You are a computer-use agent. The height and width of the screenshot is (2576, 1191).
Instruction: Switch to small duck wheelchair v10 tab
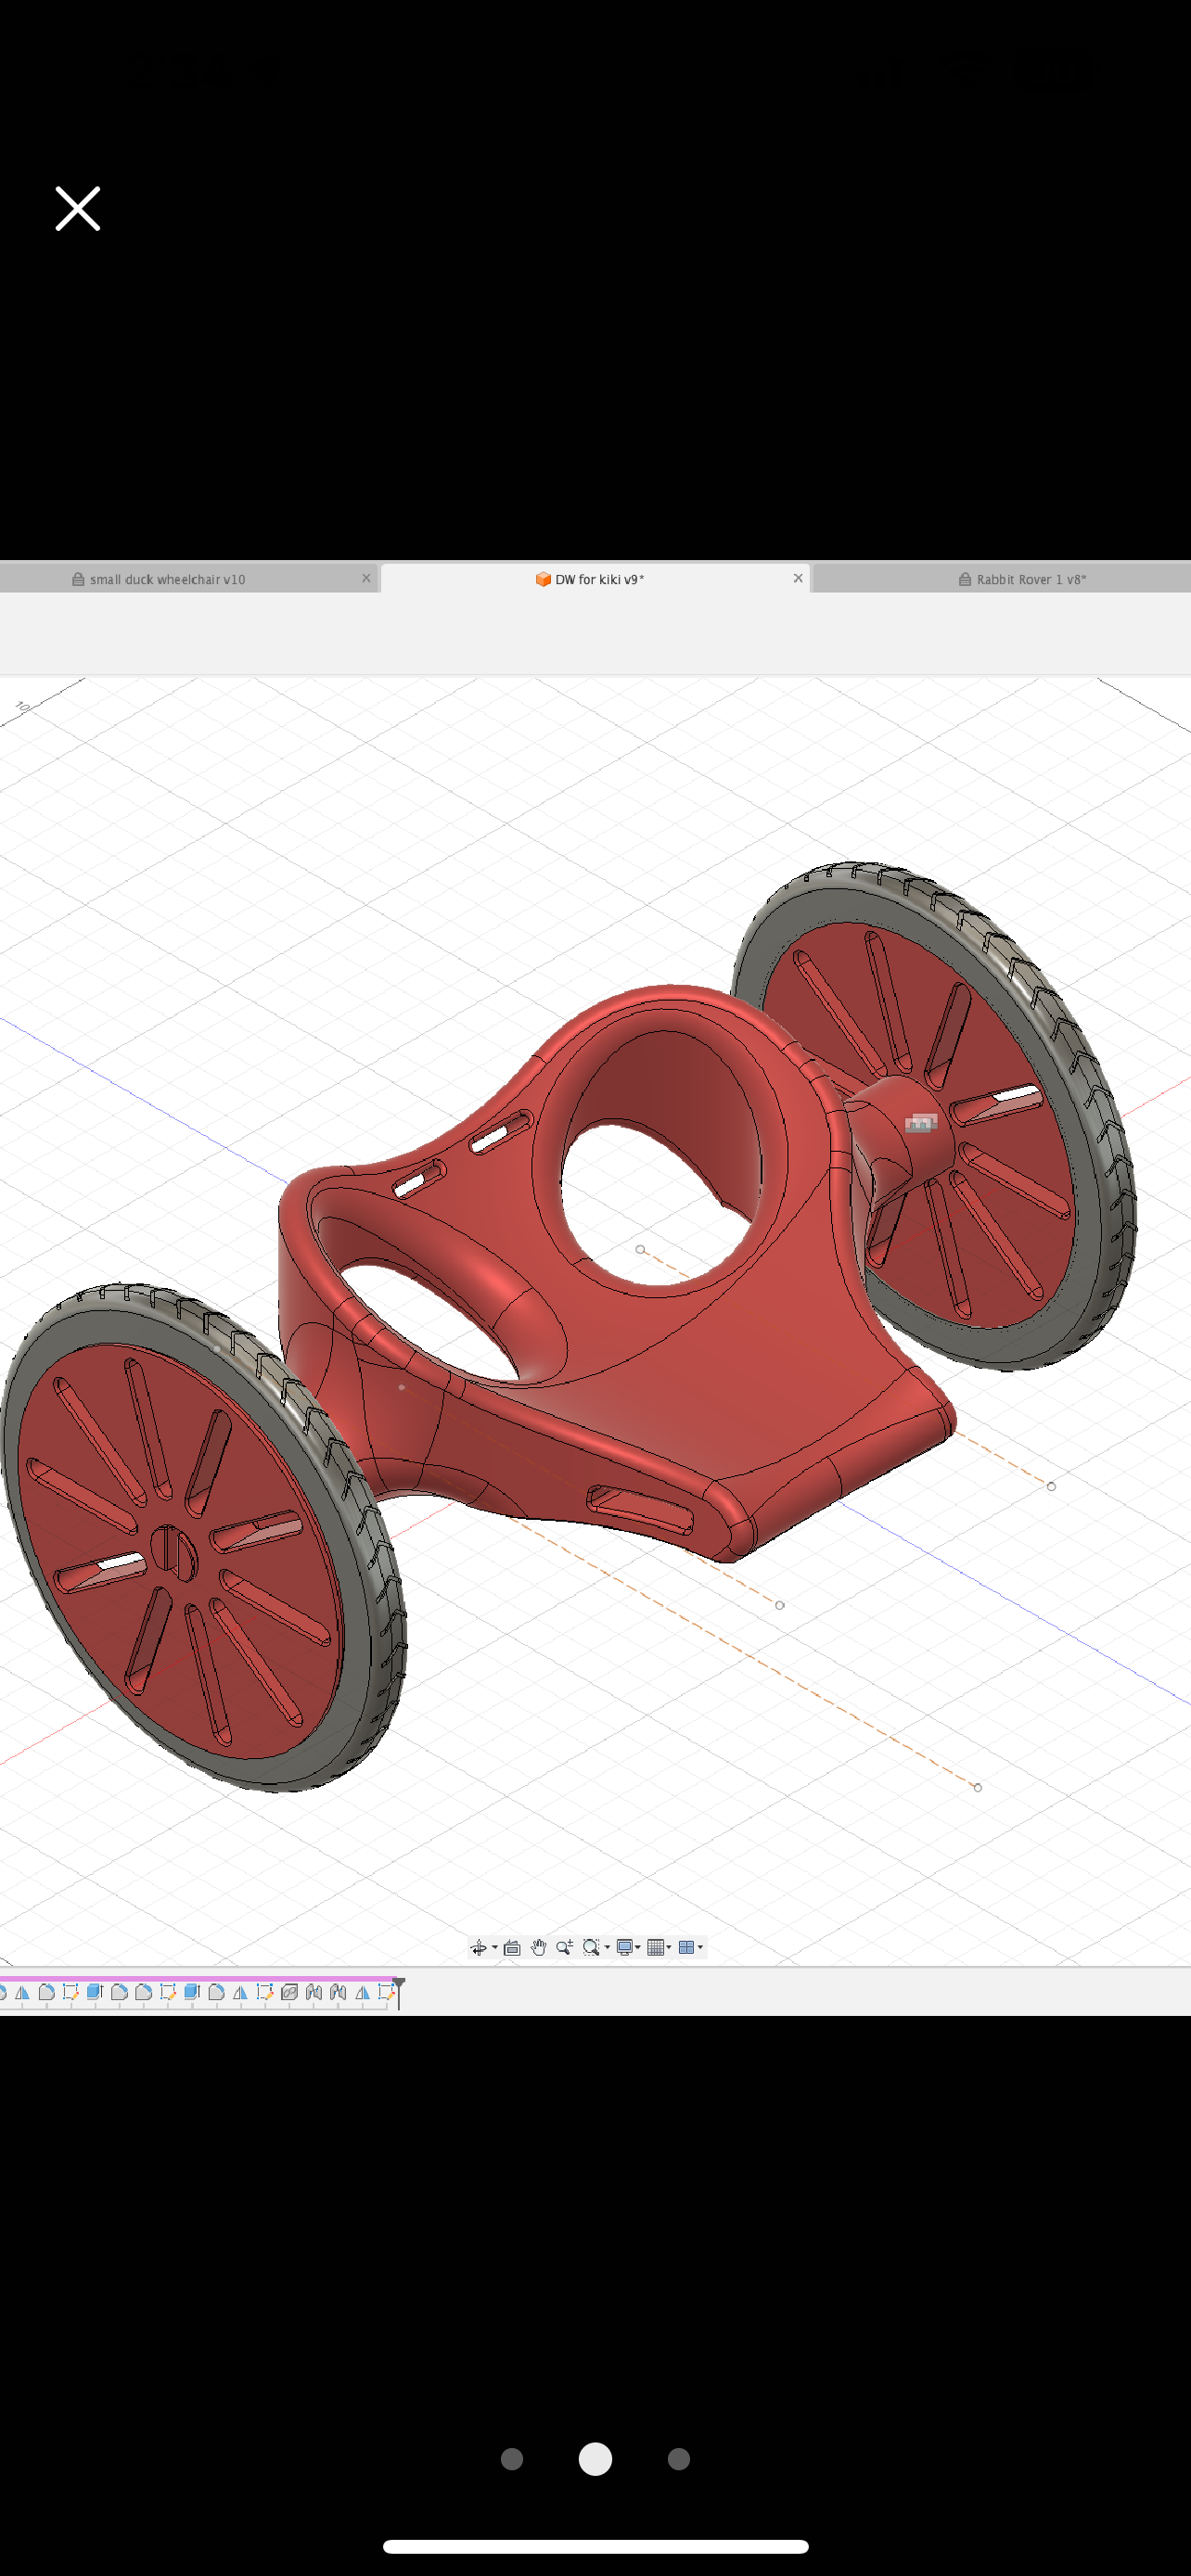(167, 579)
